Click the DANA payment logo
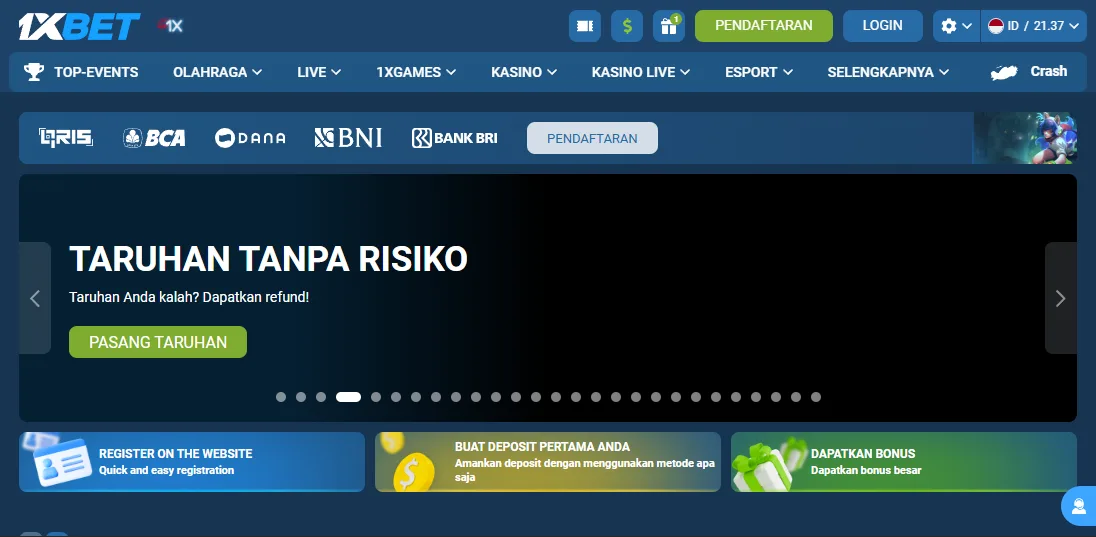Screen dimensions: 1096x537 pos(250,138)
